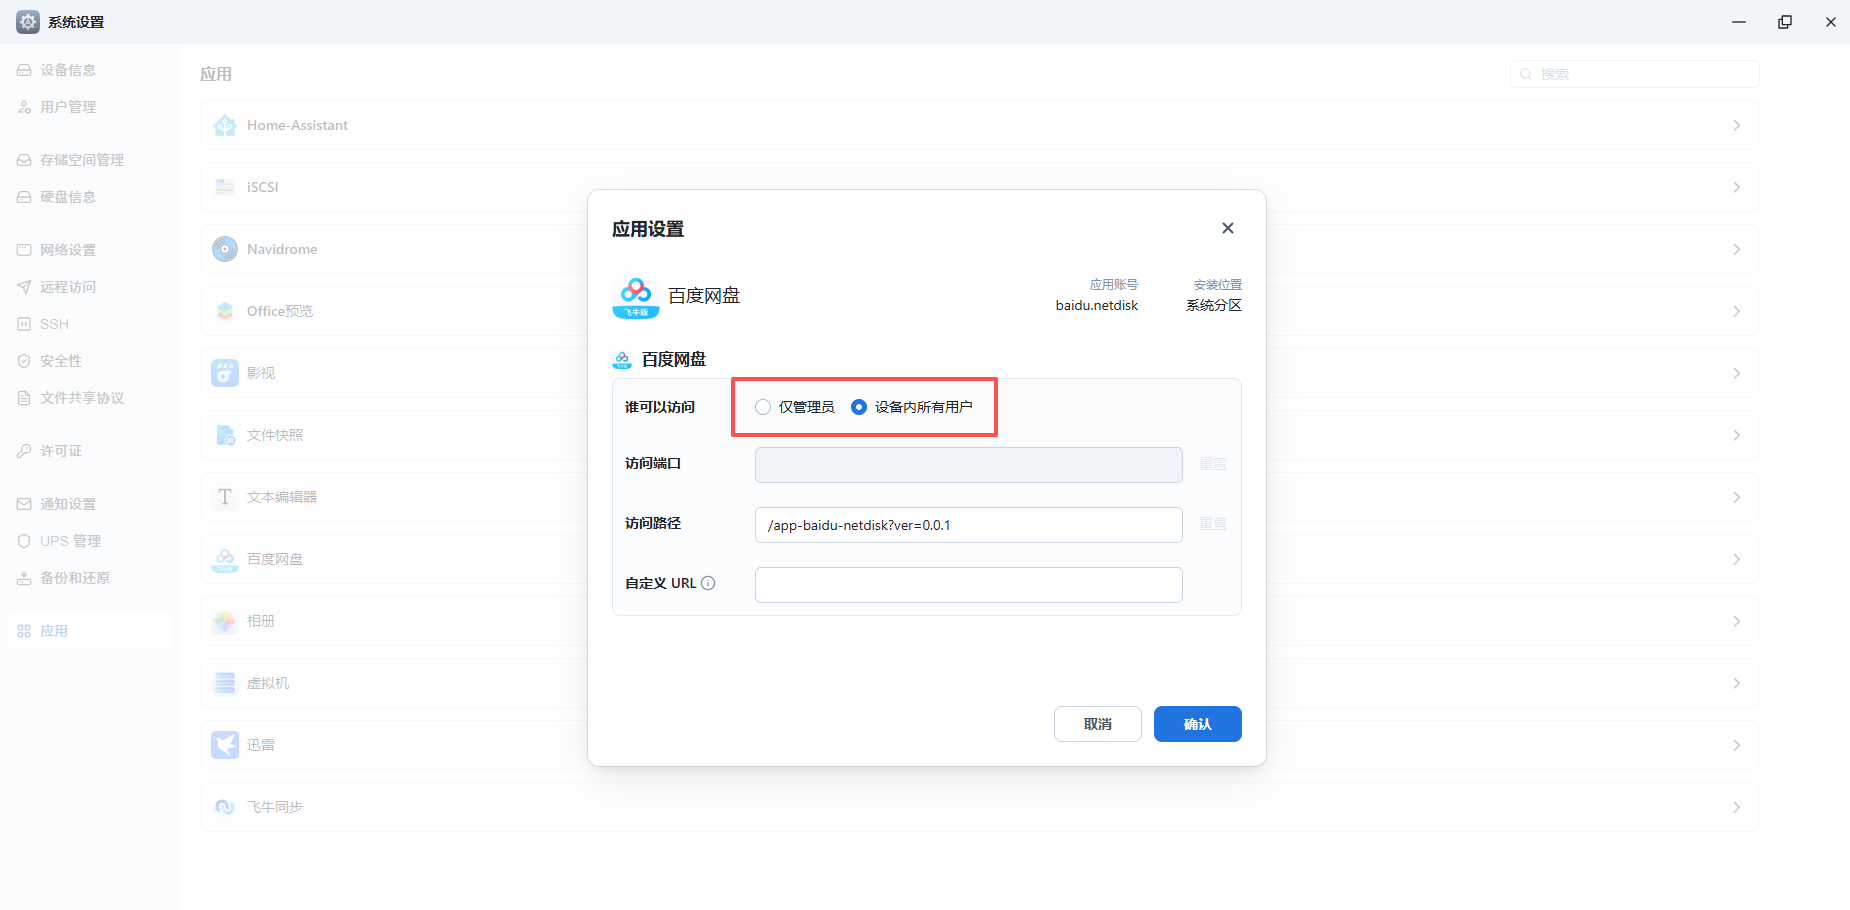Image resolution: width=1850 pixels, height=910 pixels.
Task: Click the 自定义 URL input field
Action: tap(968, 585)
